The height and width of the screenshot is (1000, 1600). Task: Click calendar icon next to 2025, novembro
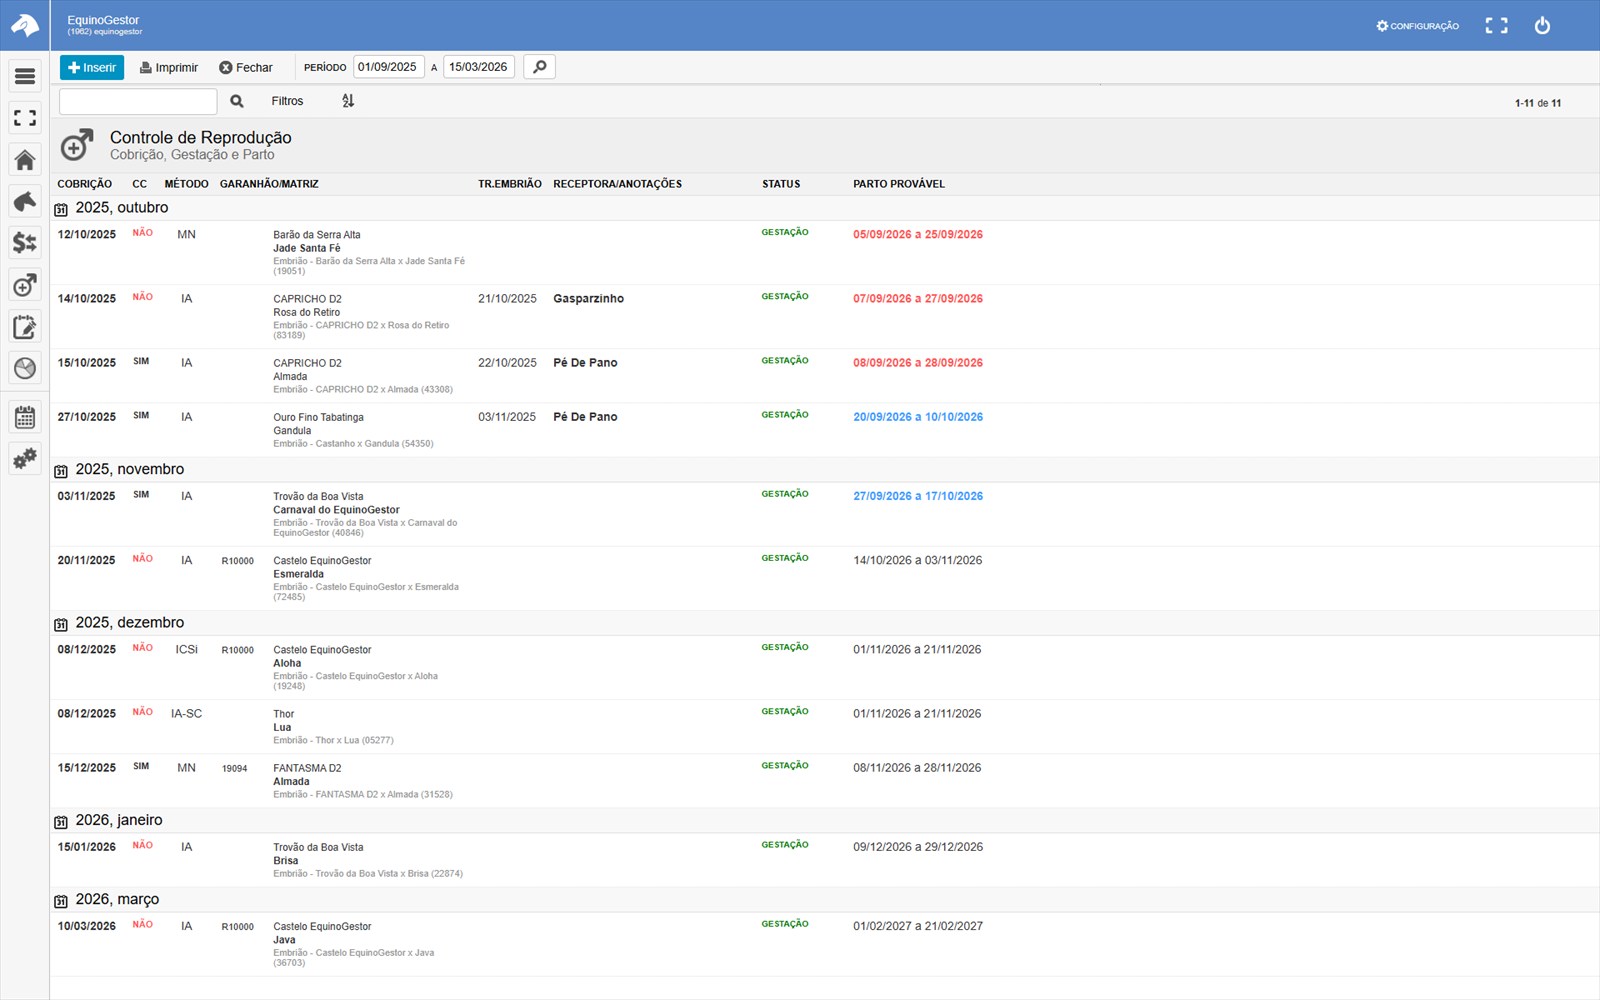point(61,471)
